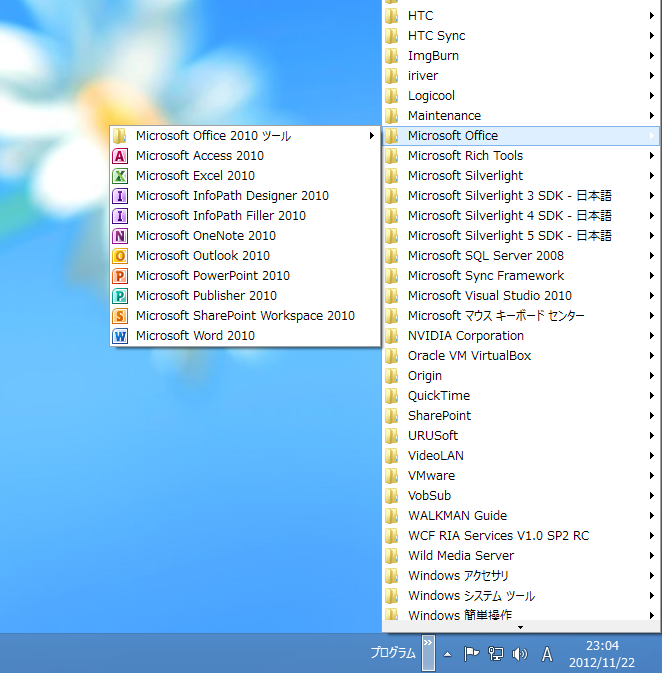Click the QuickTime folder icon
The height and width of the screenshot is (673, 662).
click(x=392, y=396)
